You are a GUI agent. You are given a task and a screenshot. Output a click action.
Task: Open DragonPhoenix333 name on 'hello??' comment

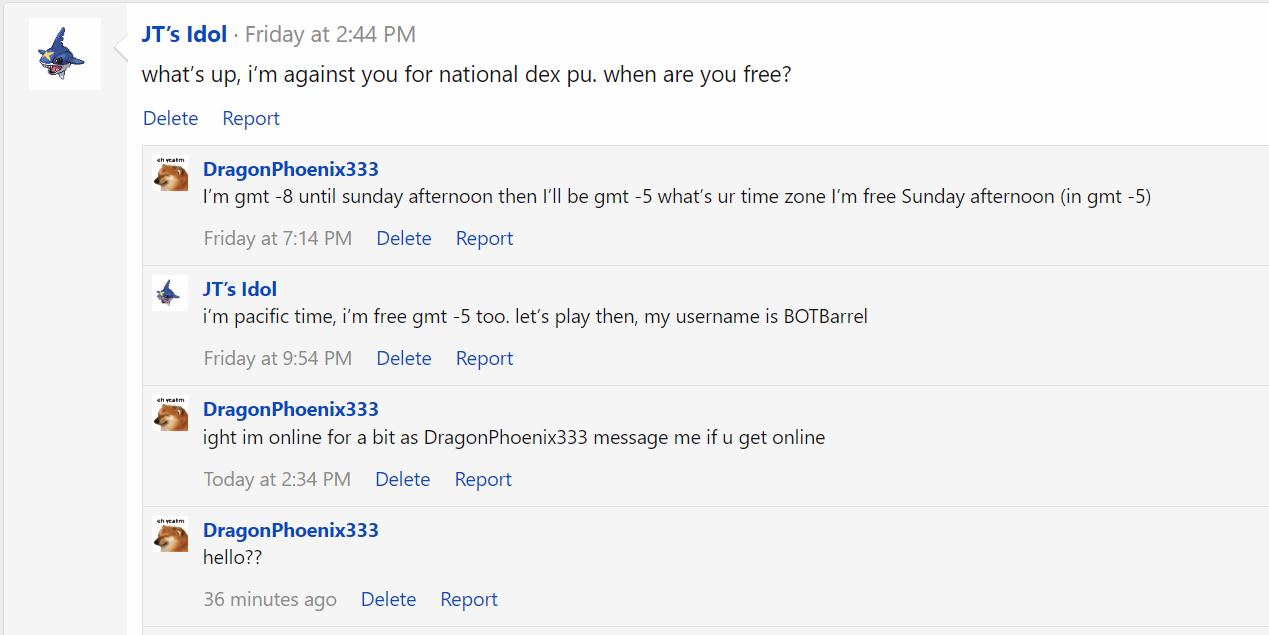pos(291,530)
